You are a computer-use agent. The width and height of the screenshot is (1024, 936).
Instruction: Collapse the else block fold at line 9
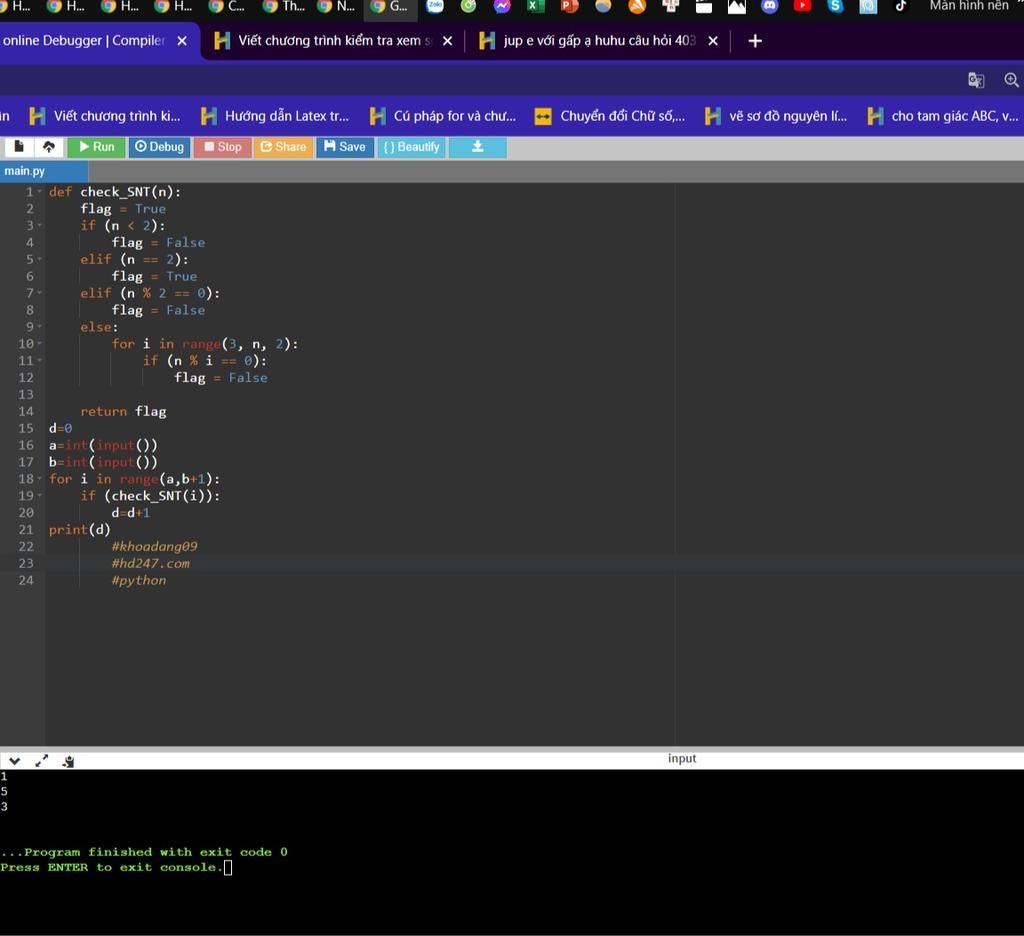(x=39, y=327)
